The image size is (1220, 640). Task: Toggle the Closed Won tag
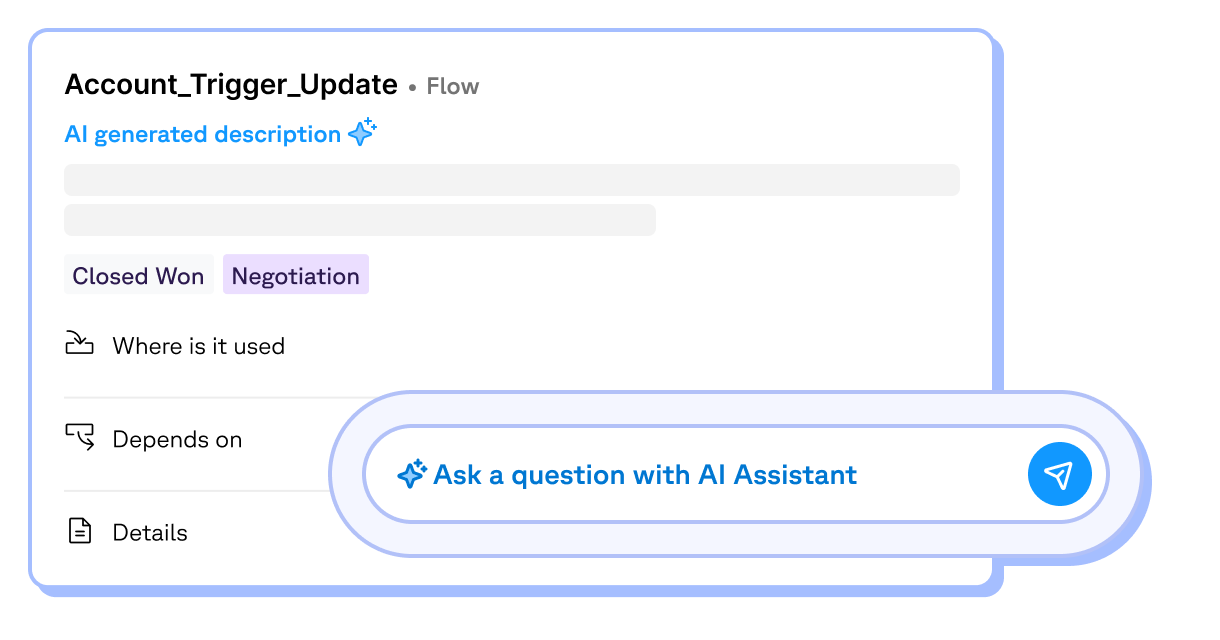[138, 276]
